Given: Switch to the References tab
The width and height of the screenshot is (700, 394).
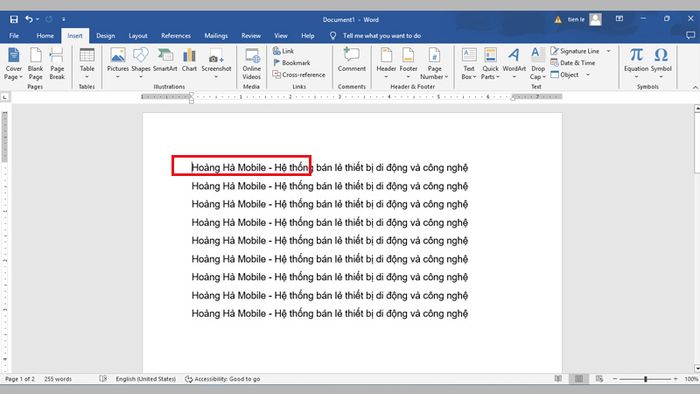Looking at the screenshot, I should (176, 36).
